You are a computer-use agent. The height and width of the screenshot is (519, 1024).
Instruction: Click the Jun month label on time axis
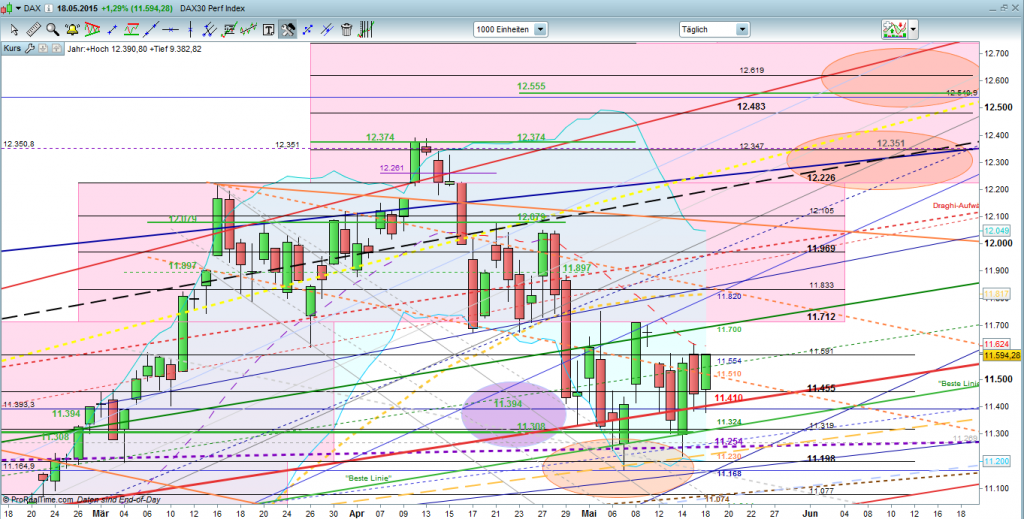tap(808, 514)
